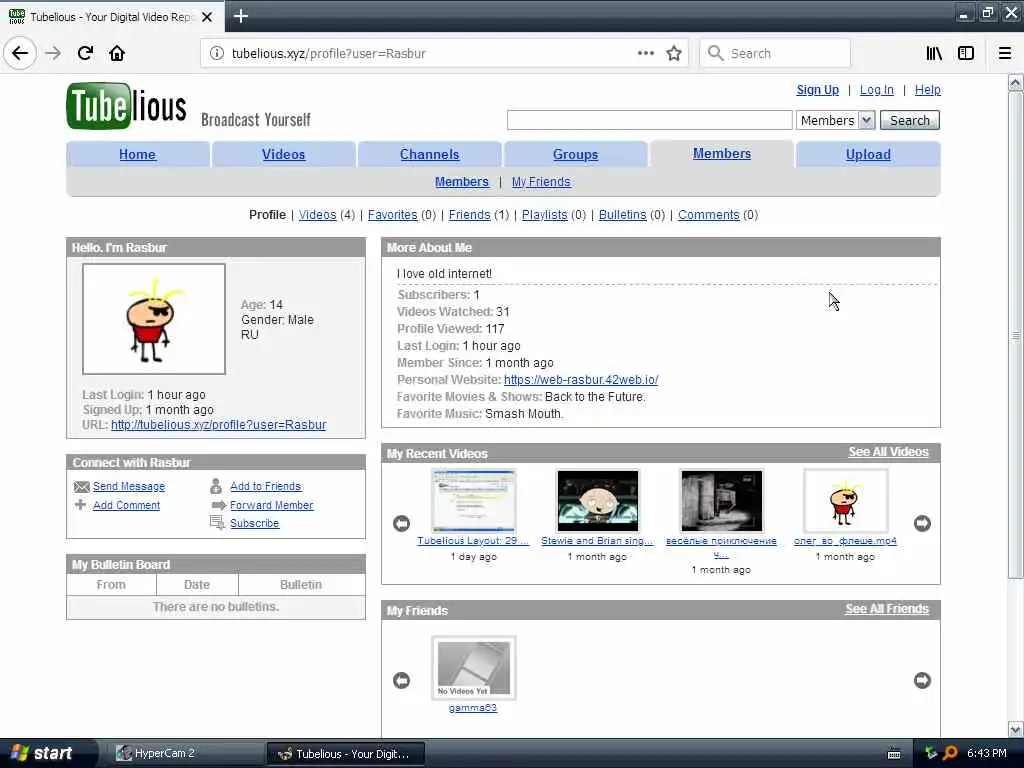
Task: Open the mp4 cartoon character video thumbnail
Action: [x=846, y=501]
